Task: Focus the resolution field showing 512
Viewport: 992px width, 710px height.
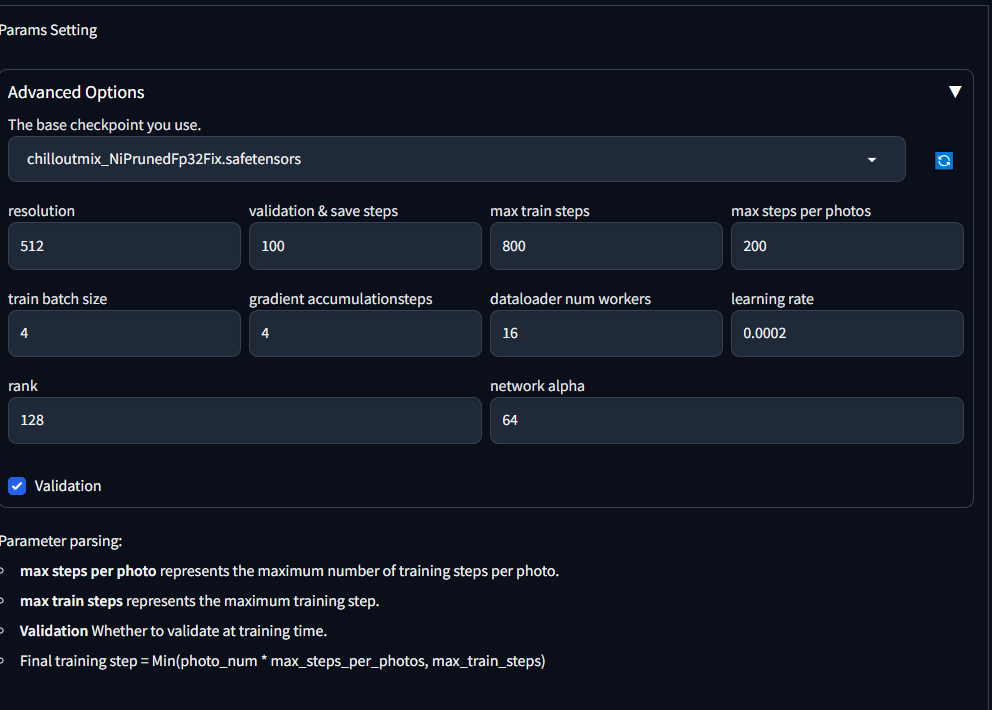Action: coord(124,246)
